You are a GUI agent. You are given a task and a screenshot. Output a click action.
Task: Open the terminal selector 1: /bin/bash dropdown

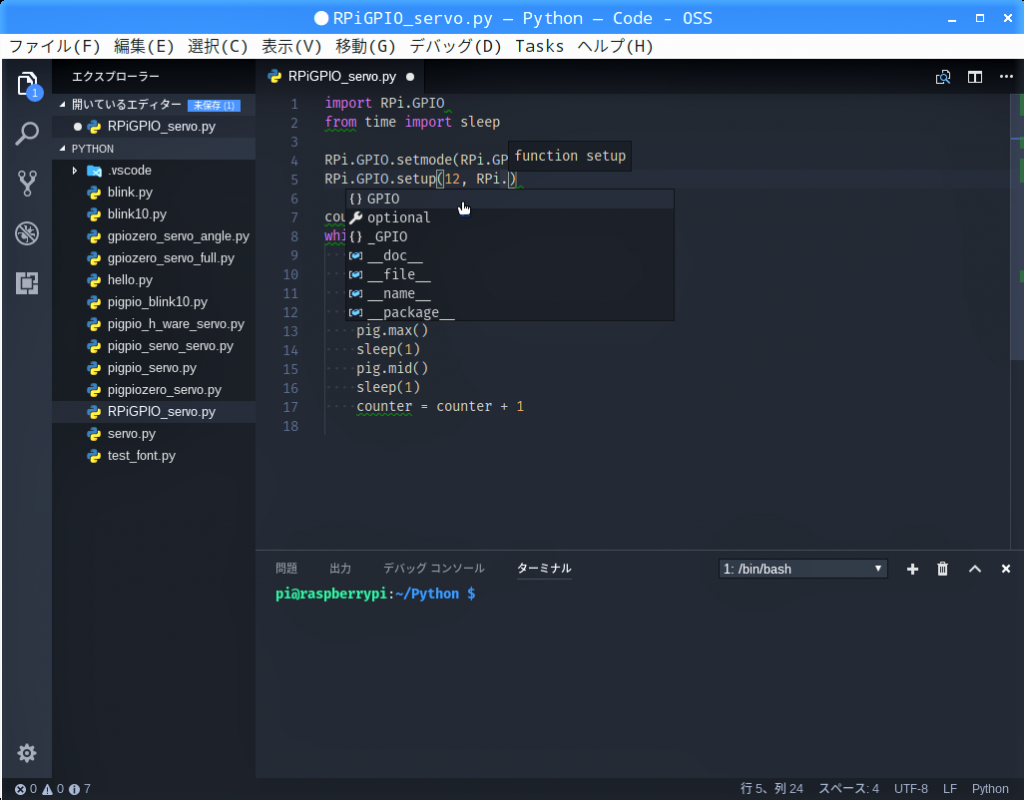(803, 569)
